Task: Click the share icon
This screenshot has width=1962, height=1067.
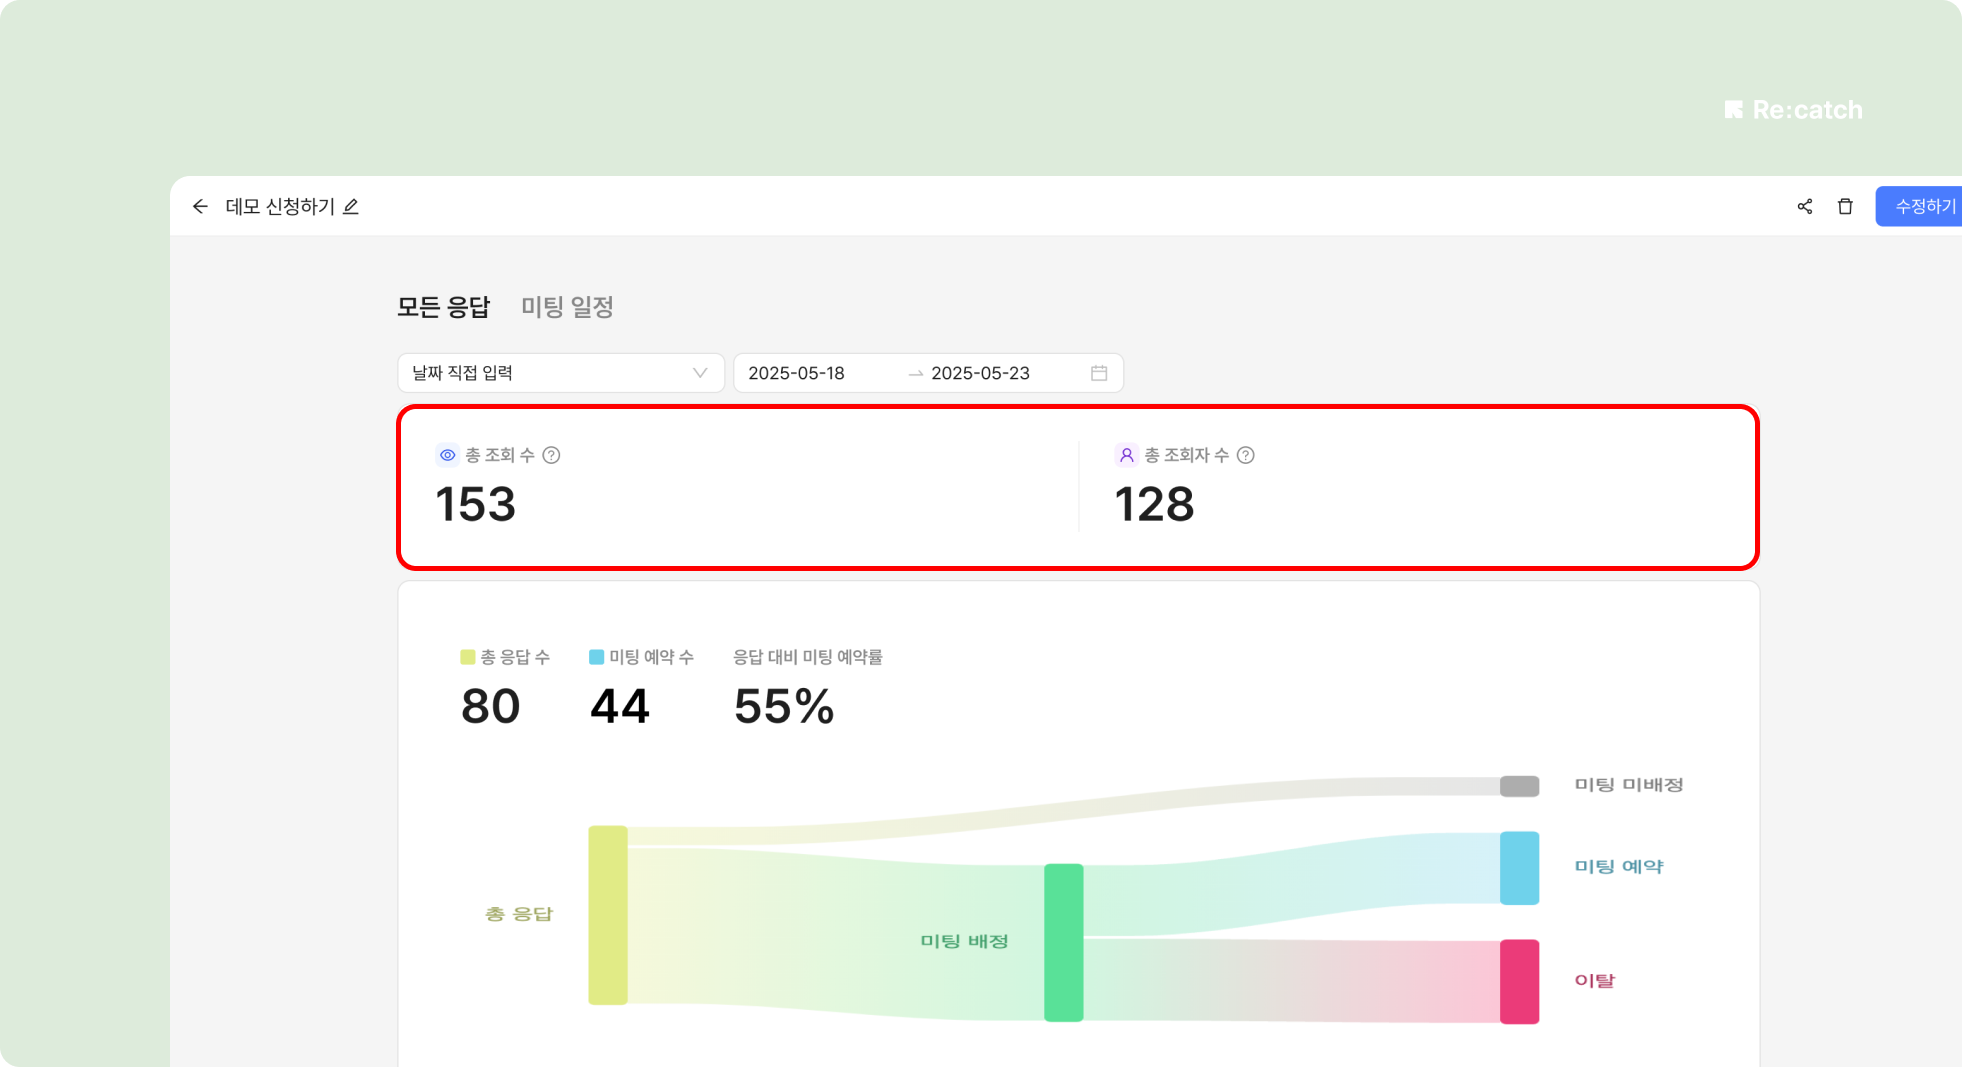Action: pos(1804,206)
